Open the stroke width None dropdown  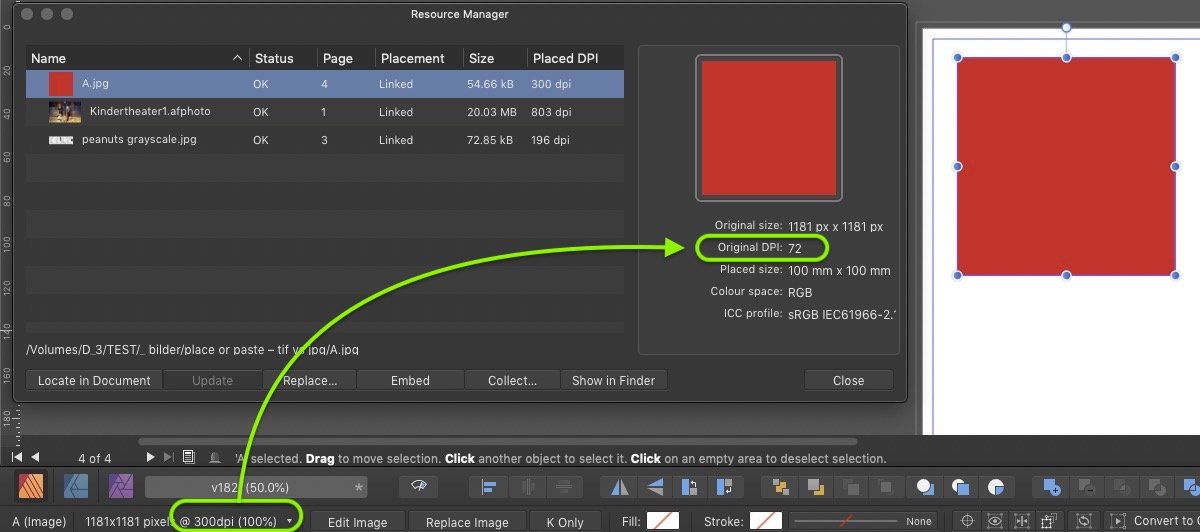[862, 521]
